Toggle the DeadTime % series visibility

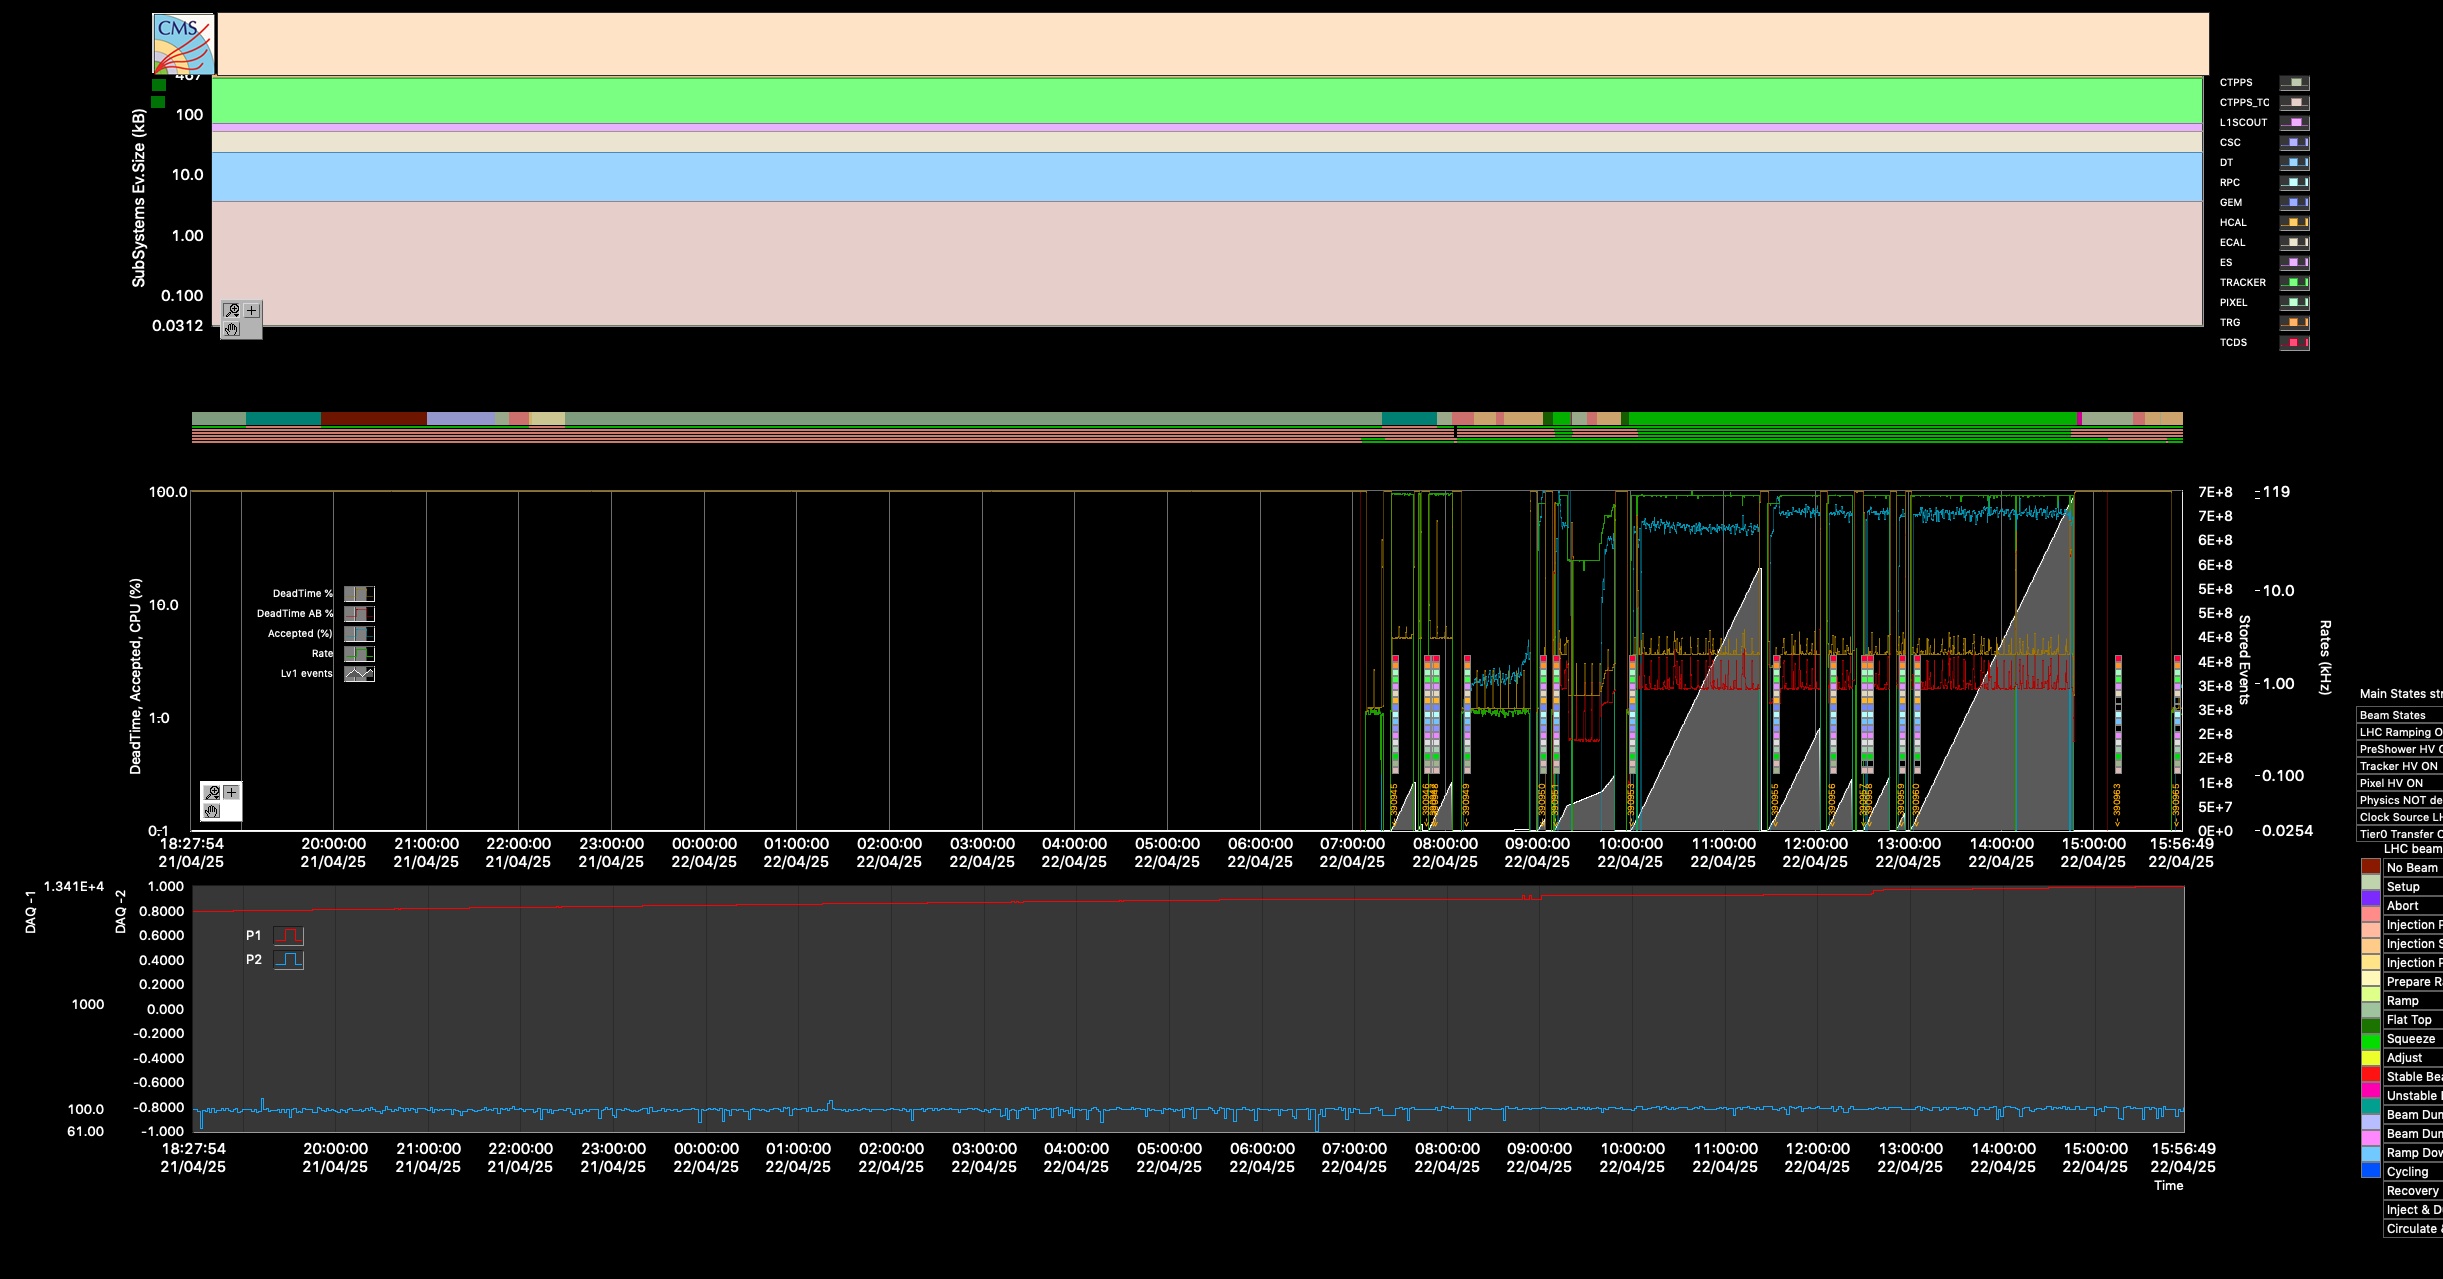(359, 594)
